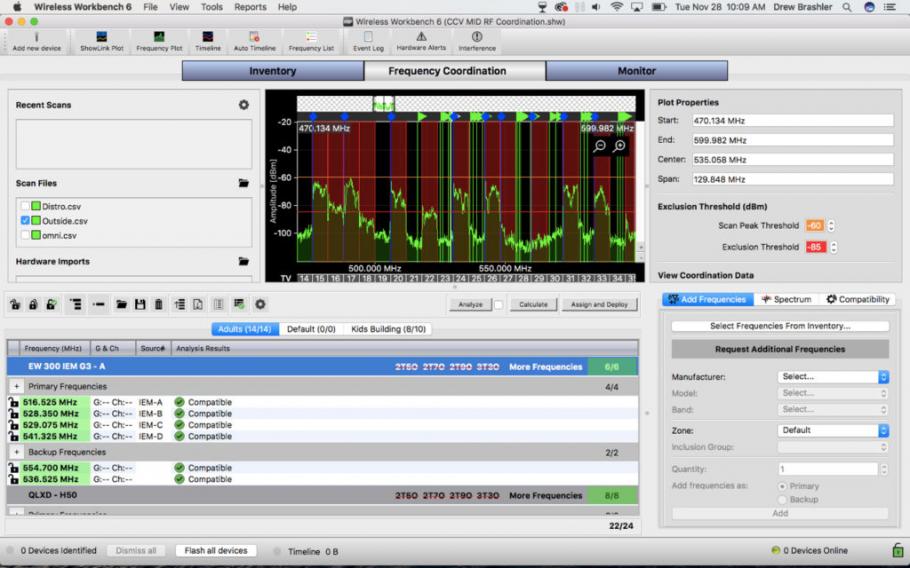Click the Calculate button
The width and height of the screenshot is (910, 568).
coord(533,305)
